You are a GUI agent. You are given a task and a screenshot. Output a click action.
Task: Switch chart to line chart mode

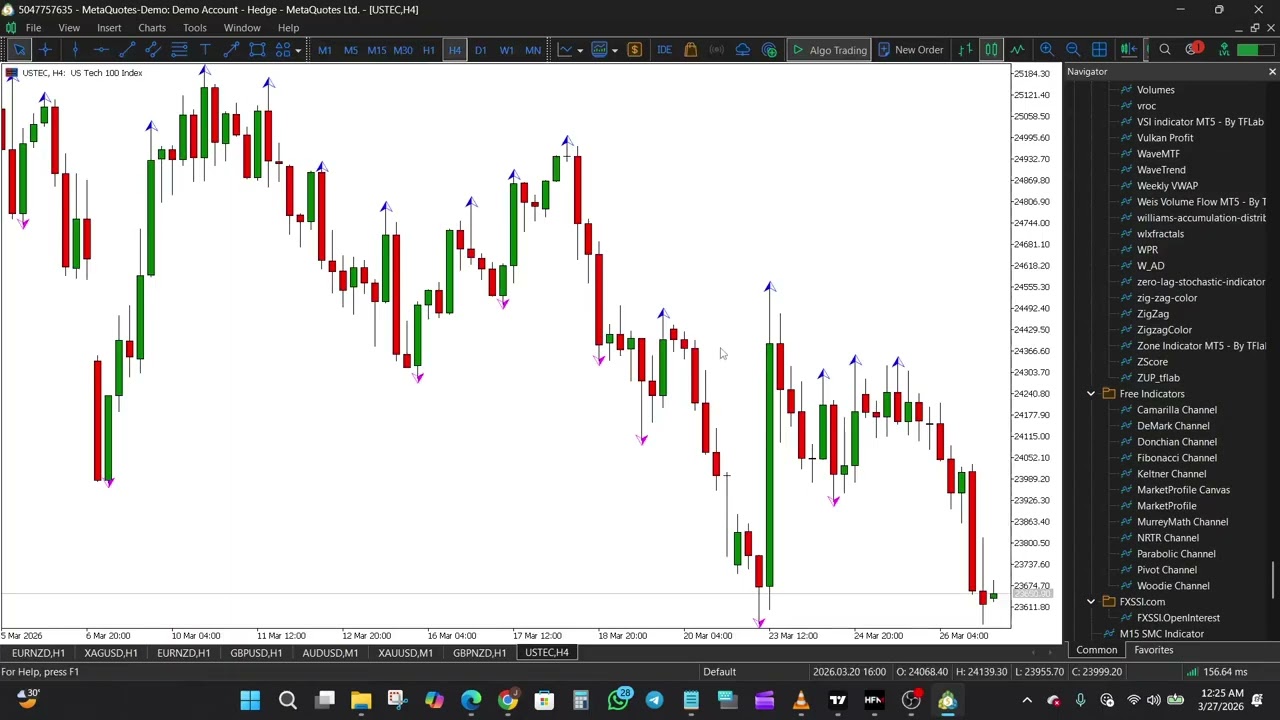tap(1017, 50)
